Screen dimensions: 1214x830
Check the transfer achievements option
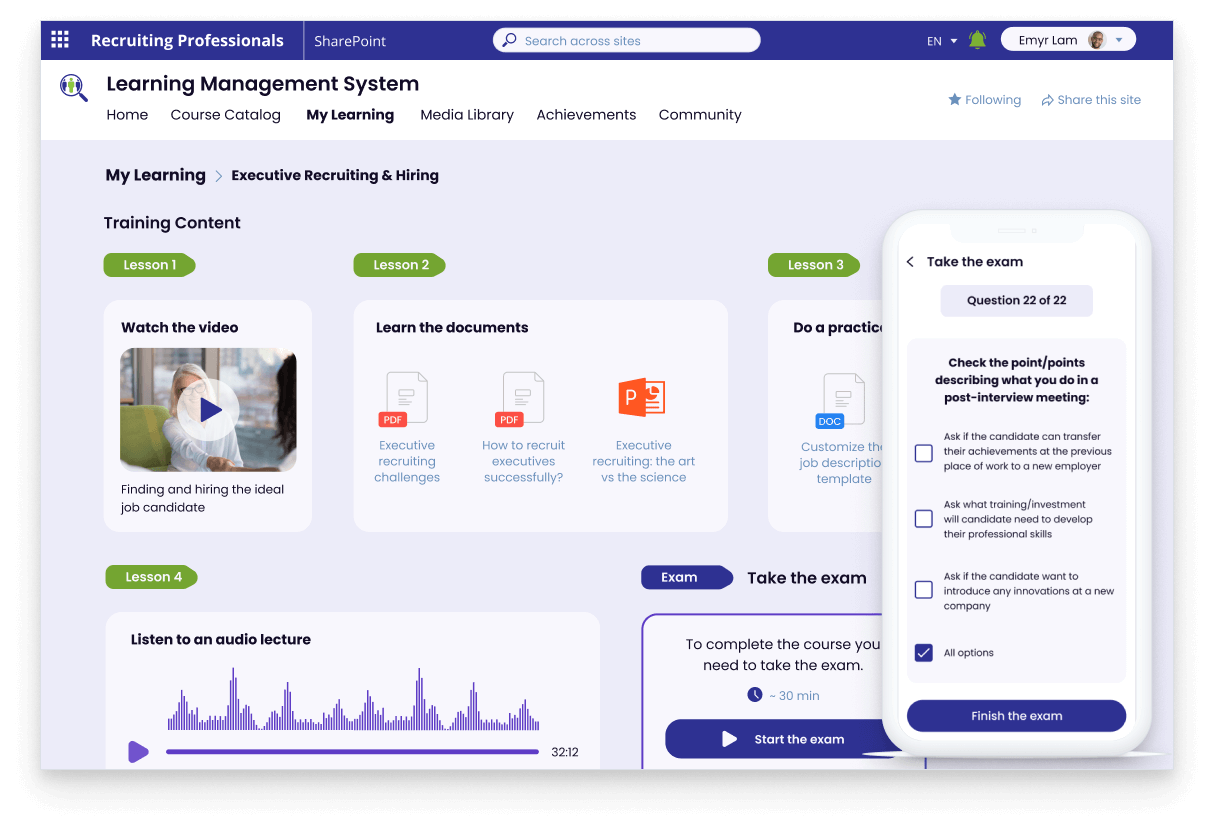pos(924,453)
